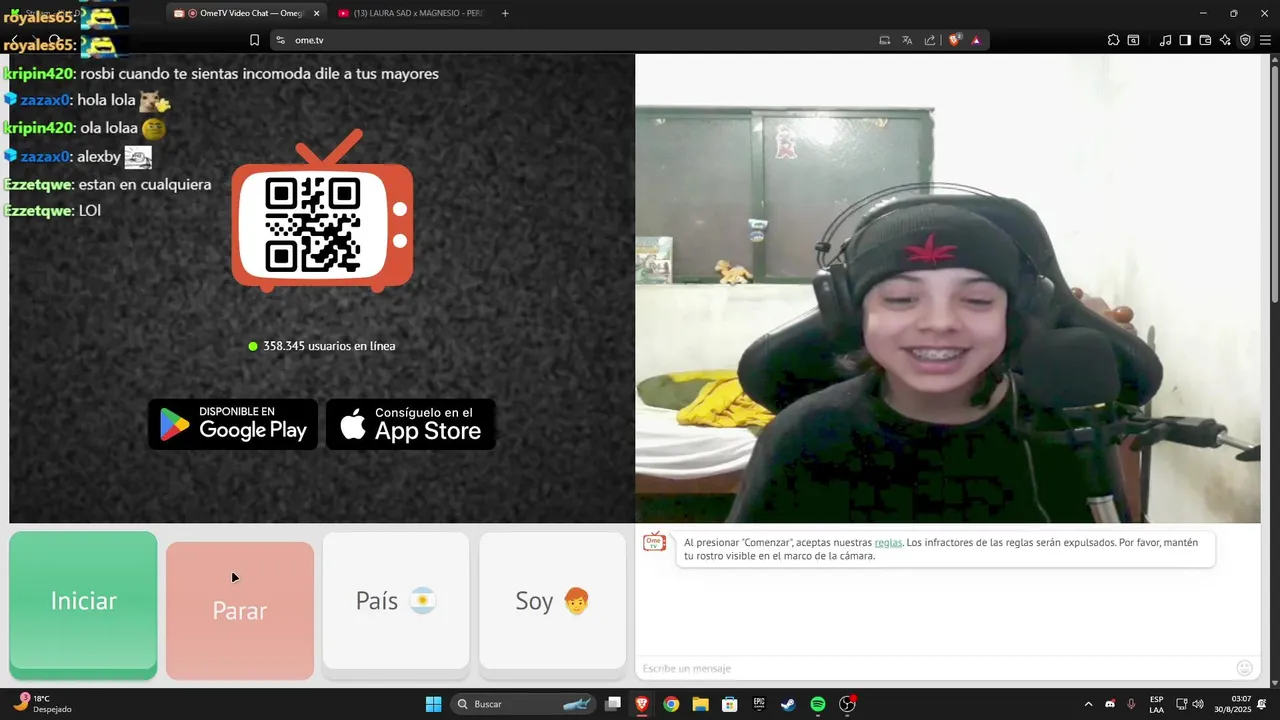1280x720 pixels.
Task: Open Steam from the taskbar
Action: coord(788,704)
